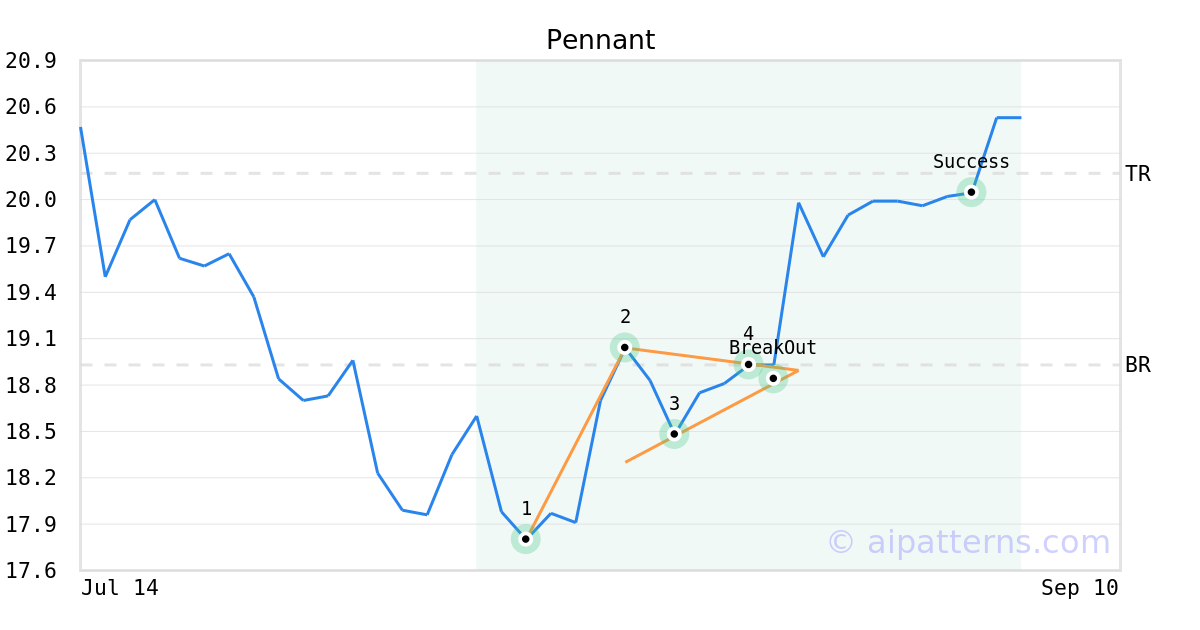
Task: Click the 19.1 price axis label
Action: click(x=30, y=339)
